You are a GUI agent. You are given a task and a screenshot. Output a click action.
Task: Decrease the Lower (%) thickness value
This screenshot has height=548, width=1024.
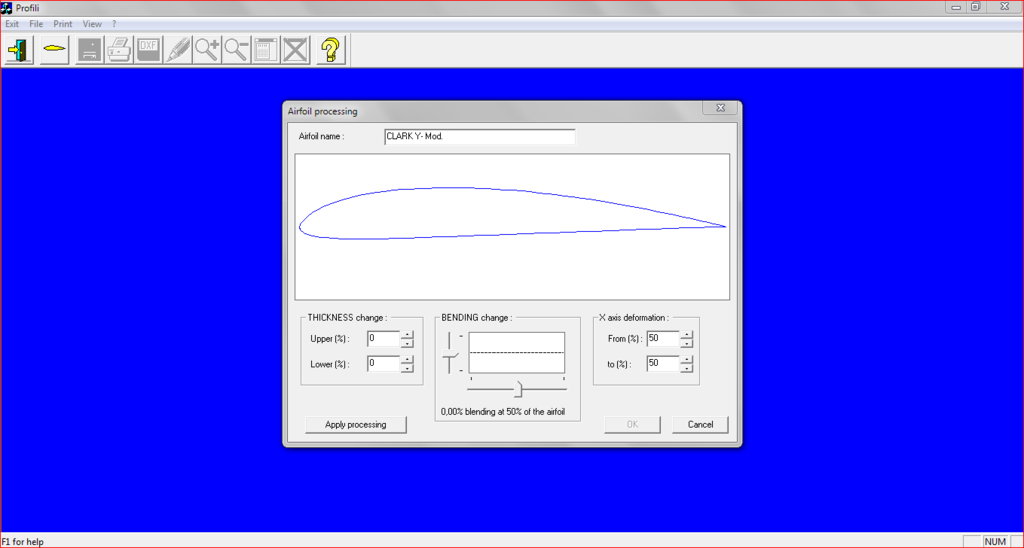(x=407, y=369)
